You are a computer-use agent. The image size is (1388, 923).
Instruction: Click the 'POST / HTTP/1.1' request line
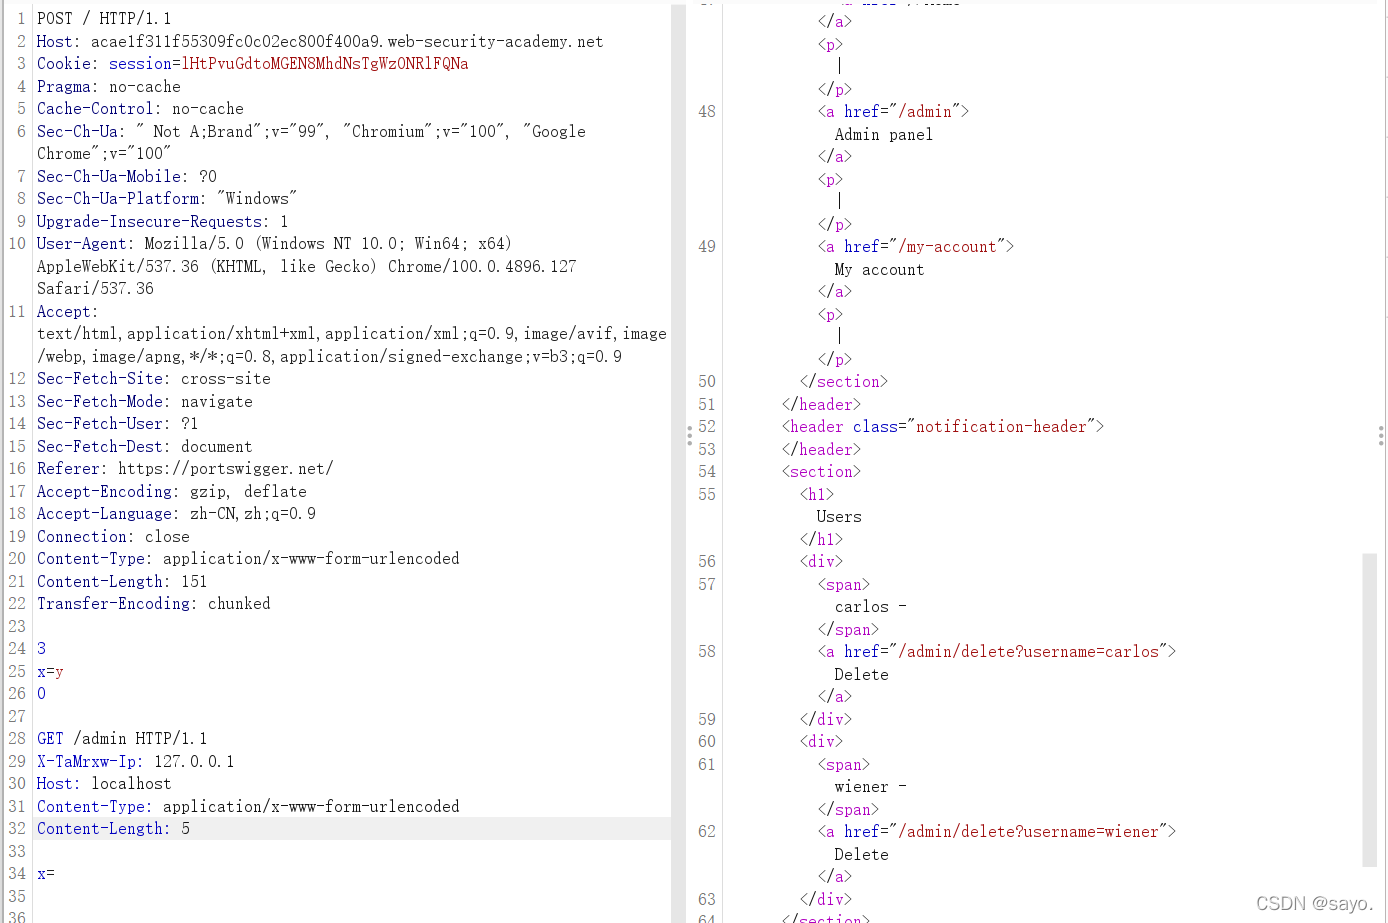[x=104, y=18]
